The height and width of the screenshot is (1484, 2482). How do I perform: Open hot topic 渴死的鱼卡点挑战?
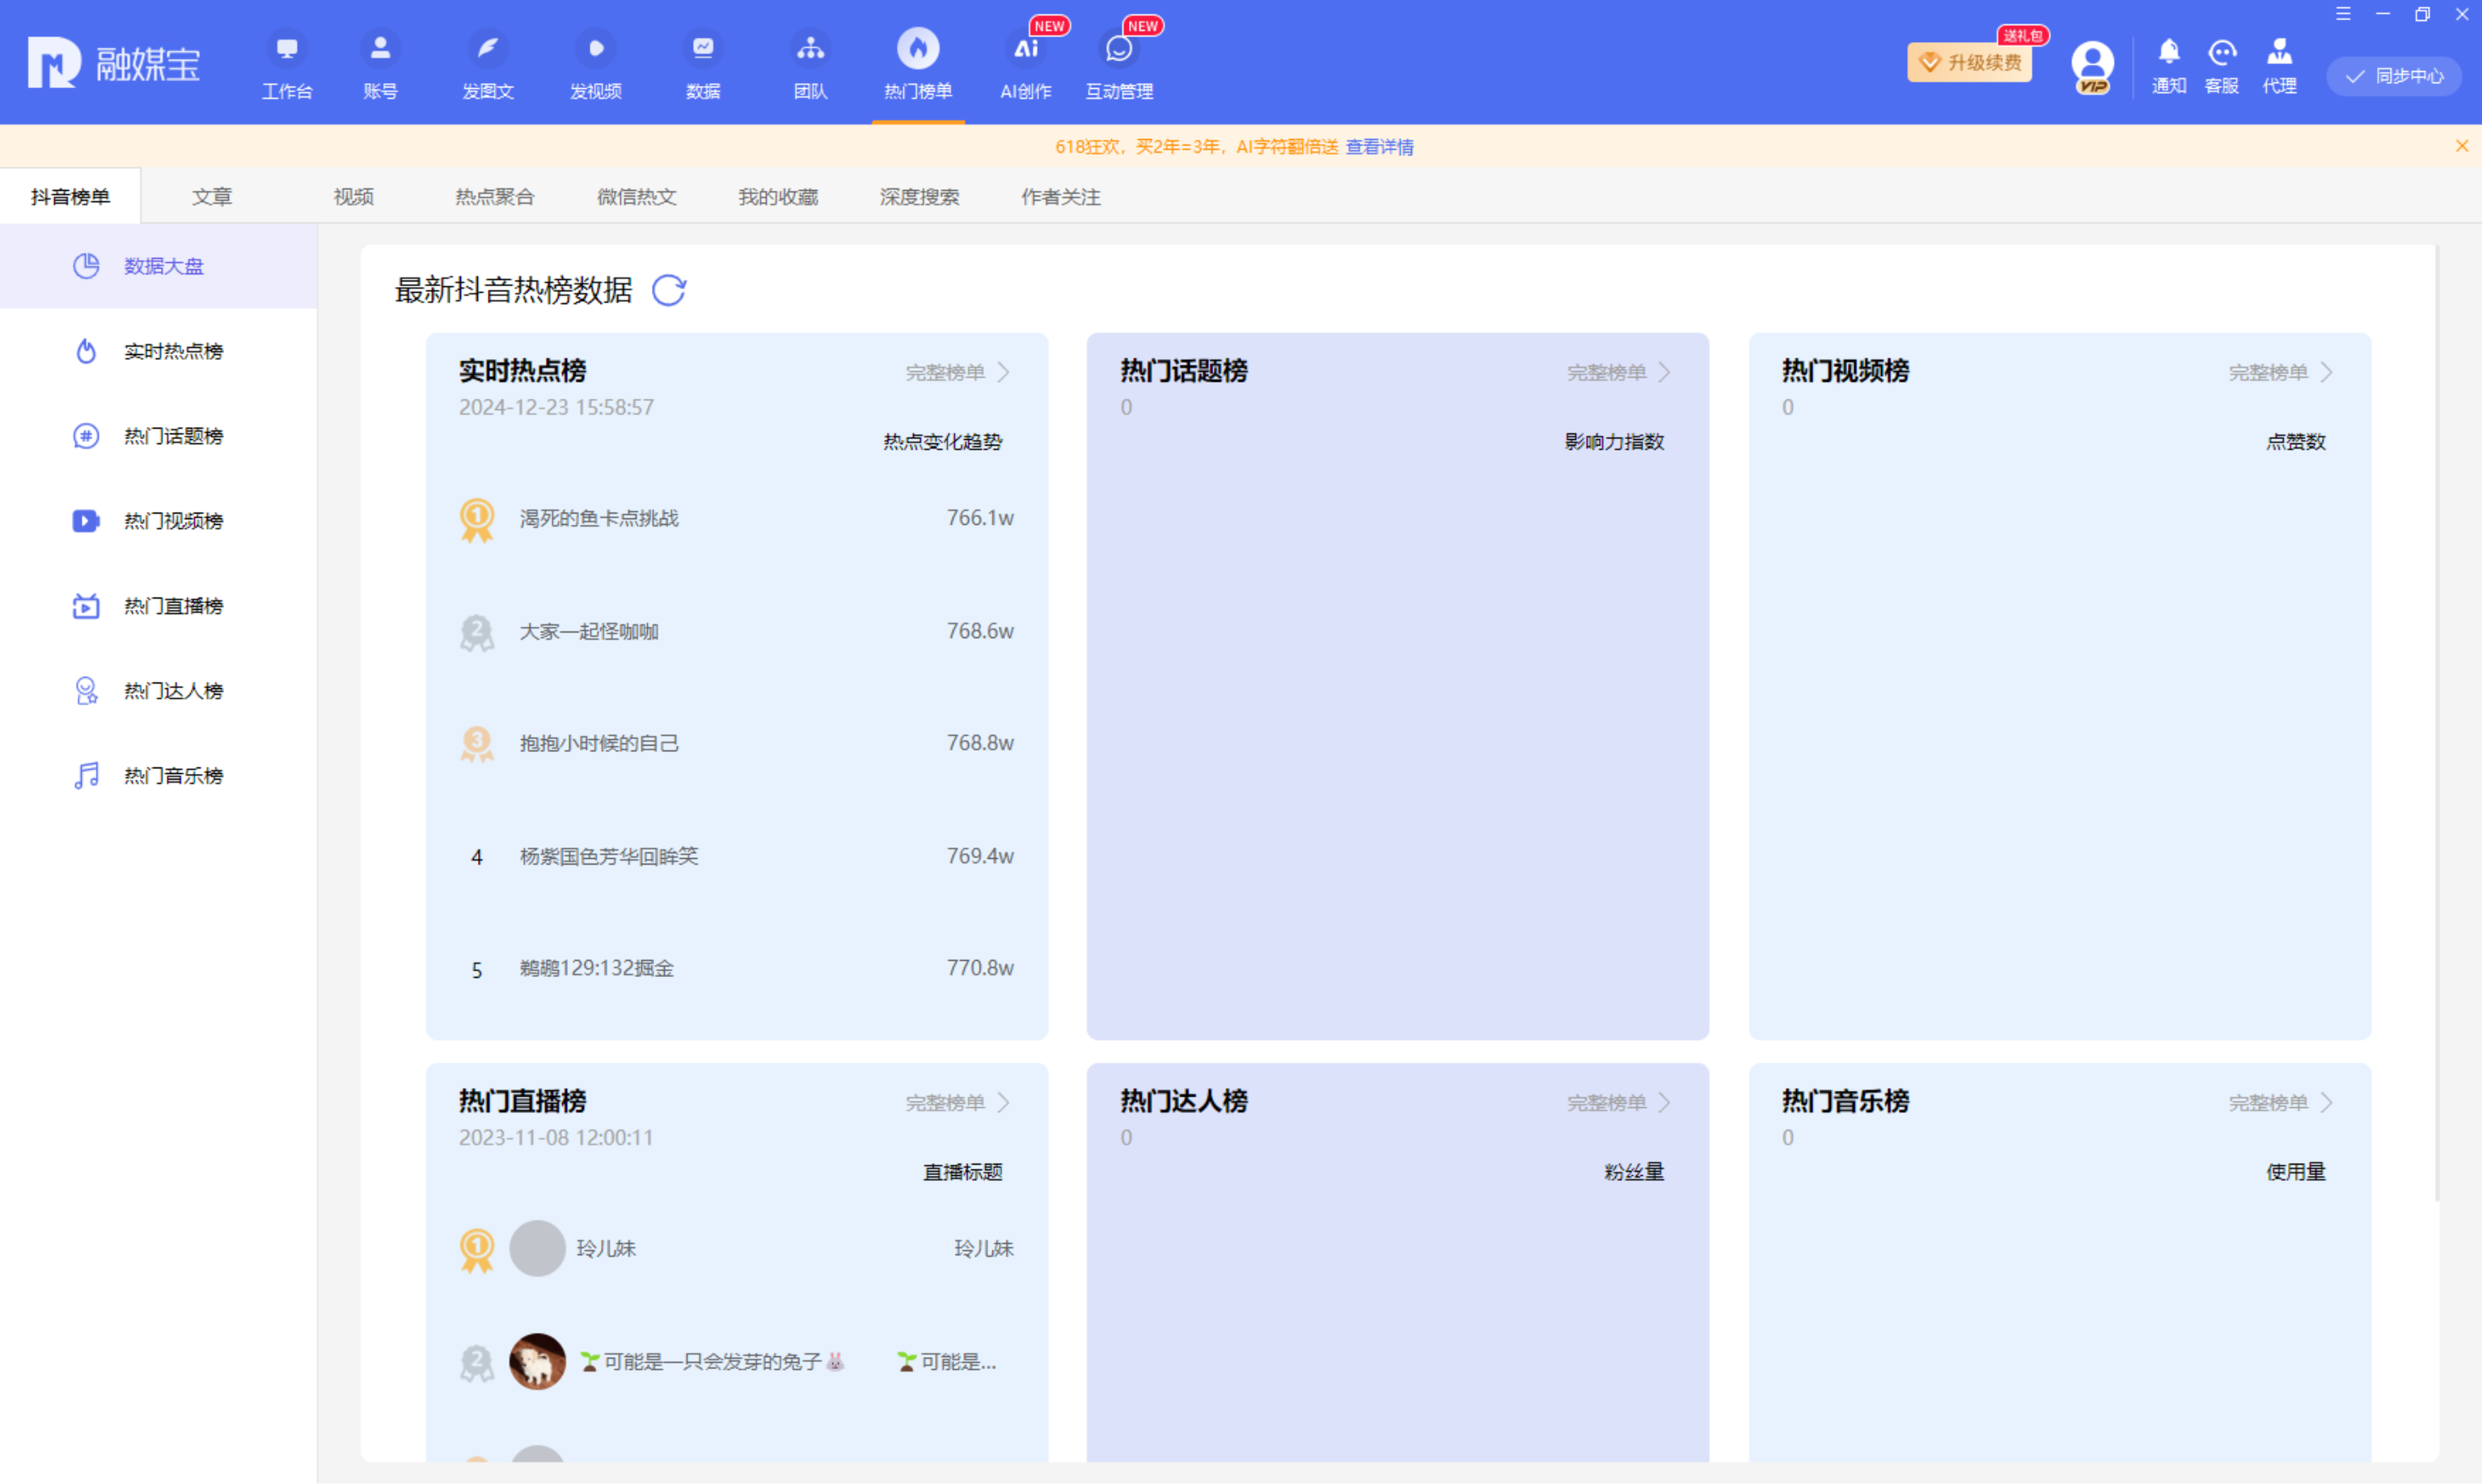tap(599, 518)
